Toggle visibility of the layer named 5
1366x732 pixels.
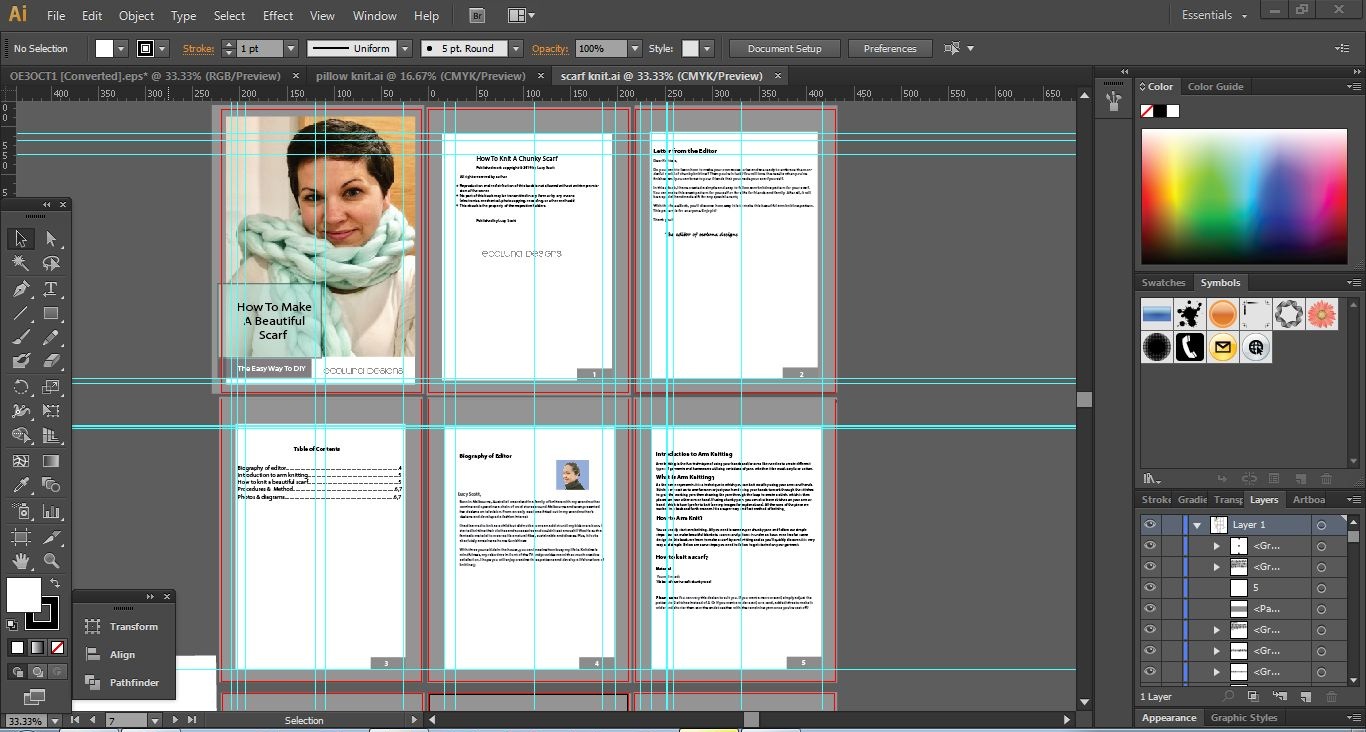click(1150, 588)
